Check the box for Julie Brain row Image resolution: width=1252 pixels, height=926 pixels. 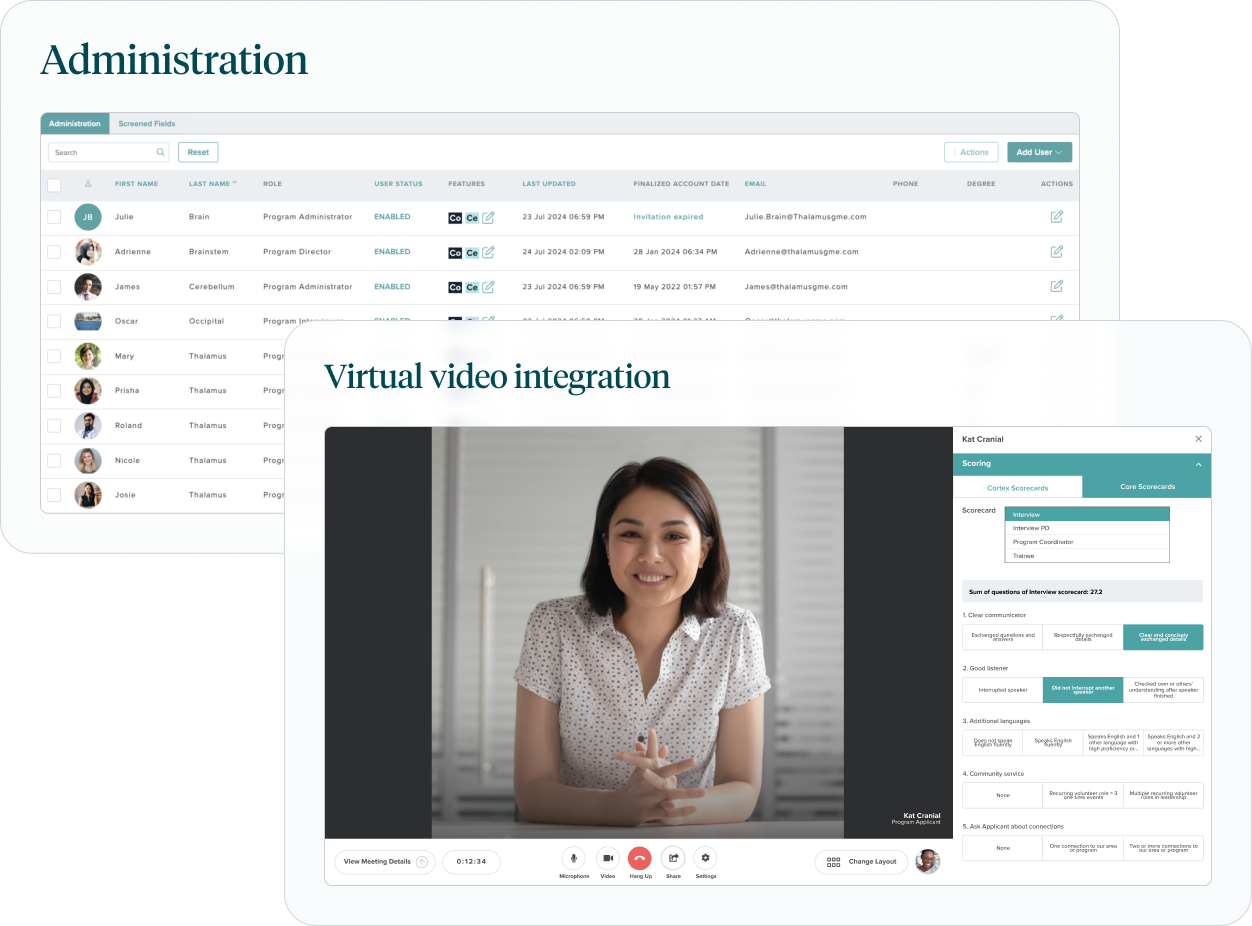[x=54, y=217]
